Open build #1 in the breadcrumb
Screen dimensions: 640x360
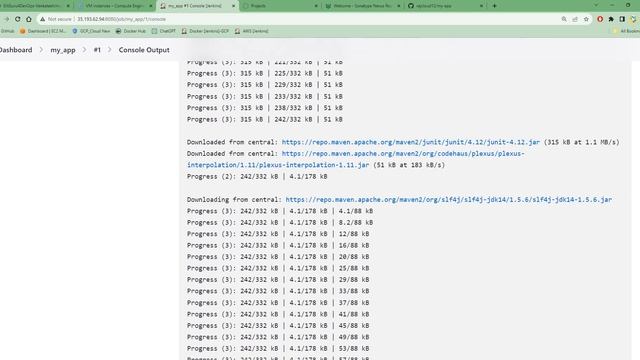pyautogui.click(x=97, y=50)
